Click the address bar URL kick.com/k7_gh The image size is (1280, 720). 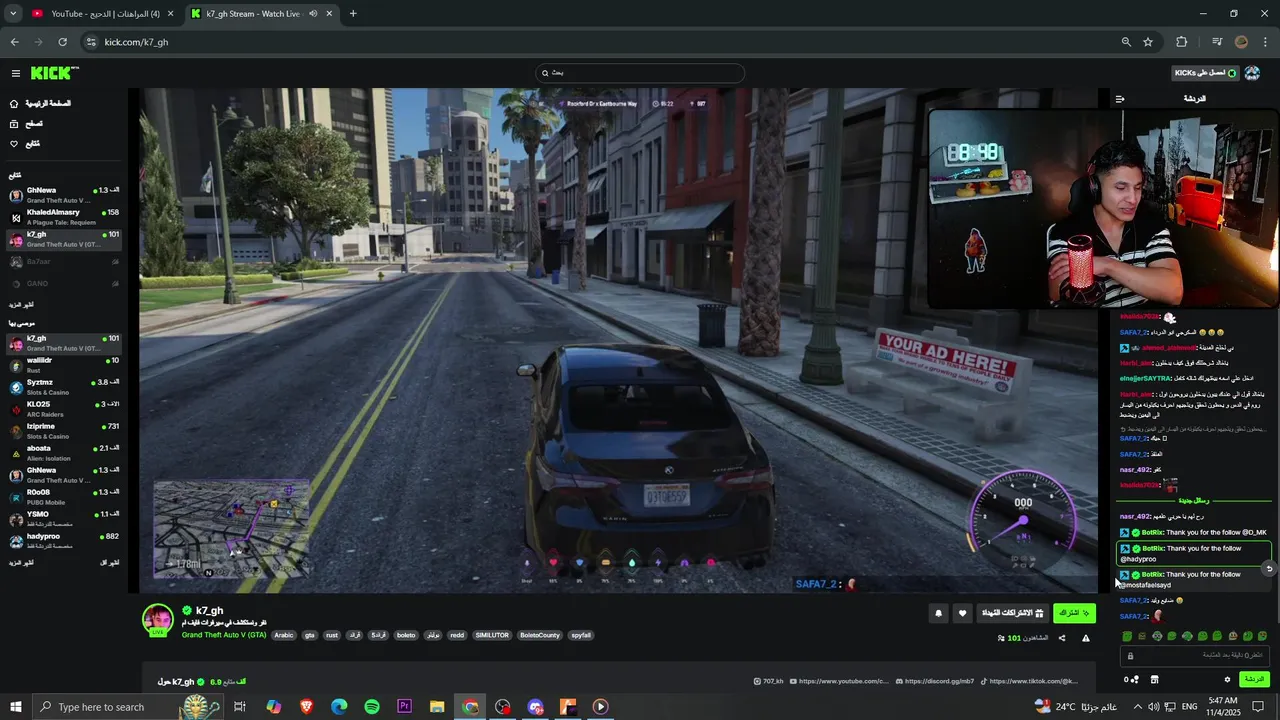pos(136,42)
